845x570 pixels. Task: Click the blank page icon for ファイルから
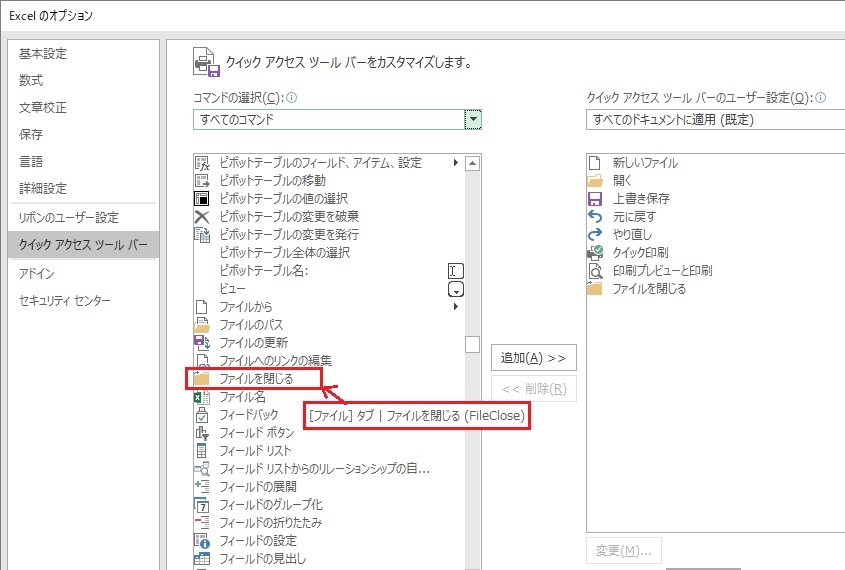(x=202, y=307)
